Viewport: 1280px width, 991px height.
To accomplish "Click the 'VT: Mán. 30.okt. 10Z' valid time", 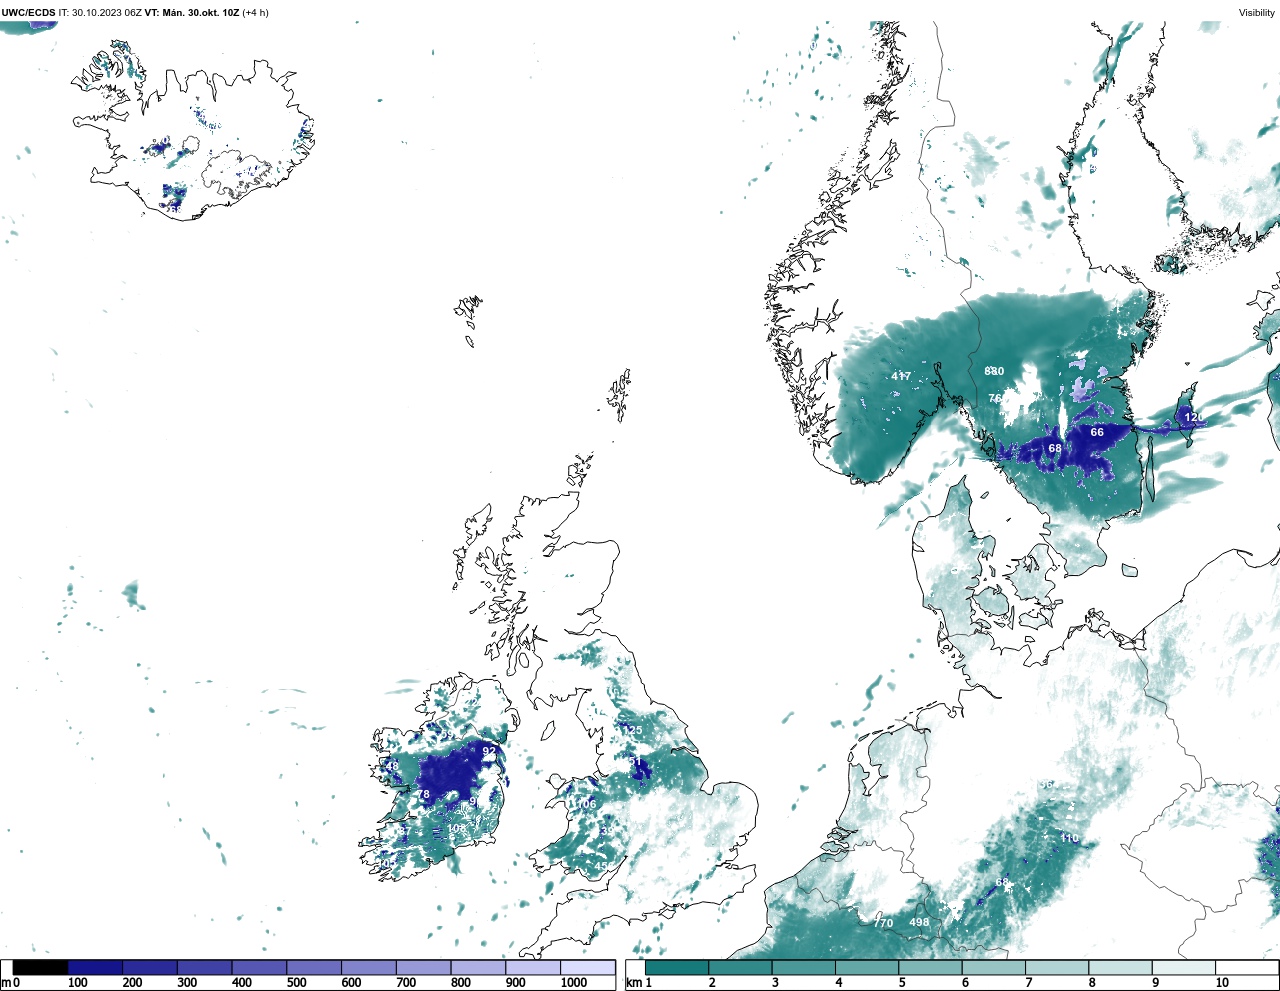I will pyautogui.click(x=192, y=13).
